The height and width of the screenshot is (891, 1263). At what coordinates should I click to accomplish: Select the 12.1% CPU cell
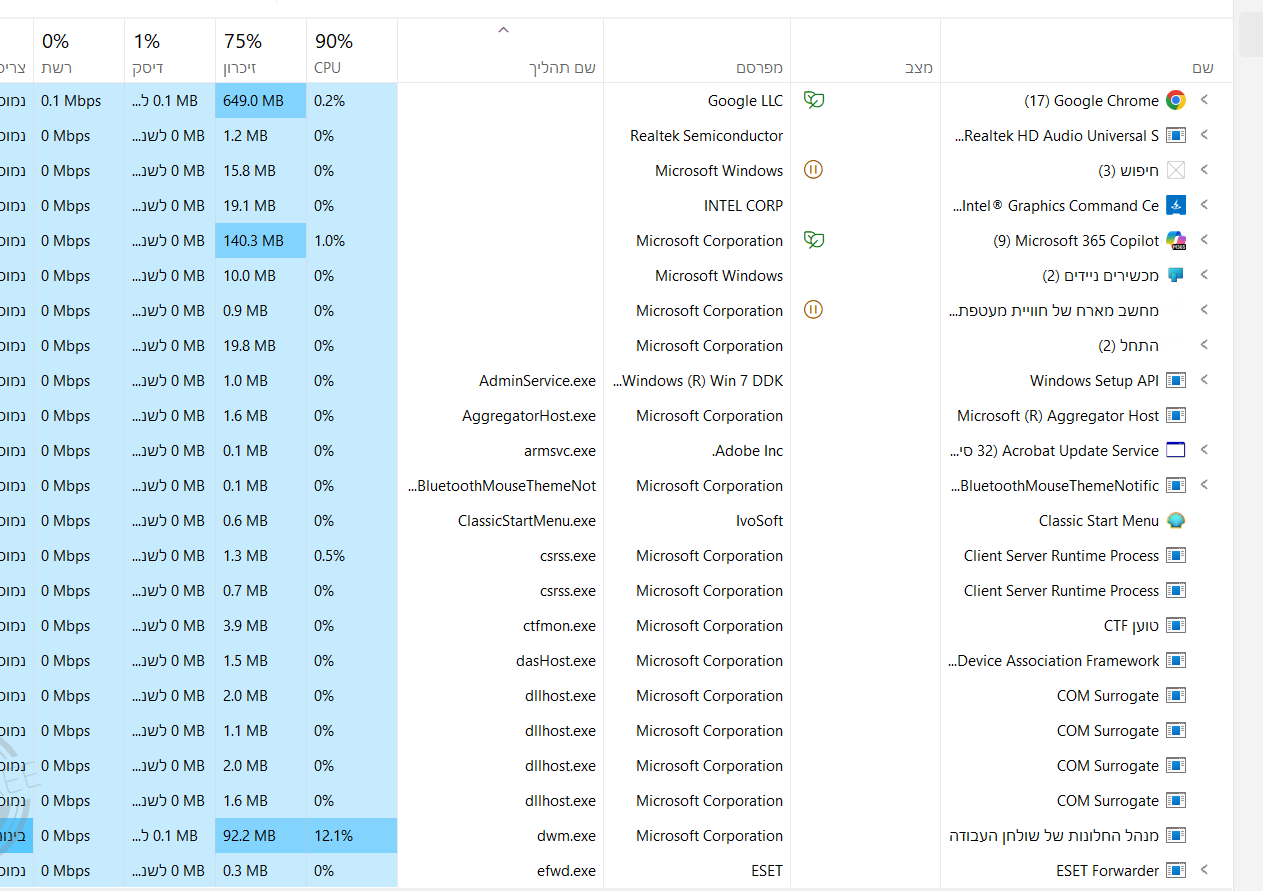click(352, 835)
